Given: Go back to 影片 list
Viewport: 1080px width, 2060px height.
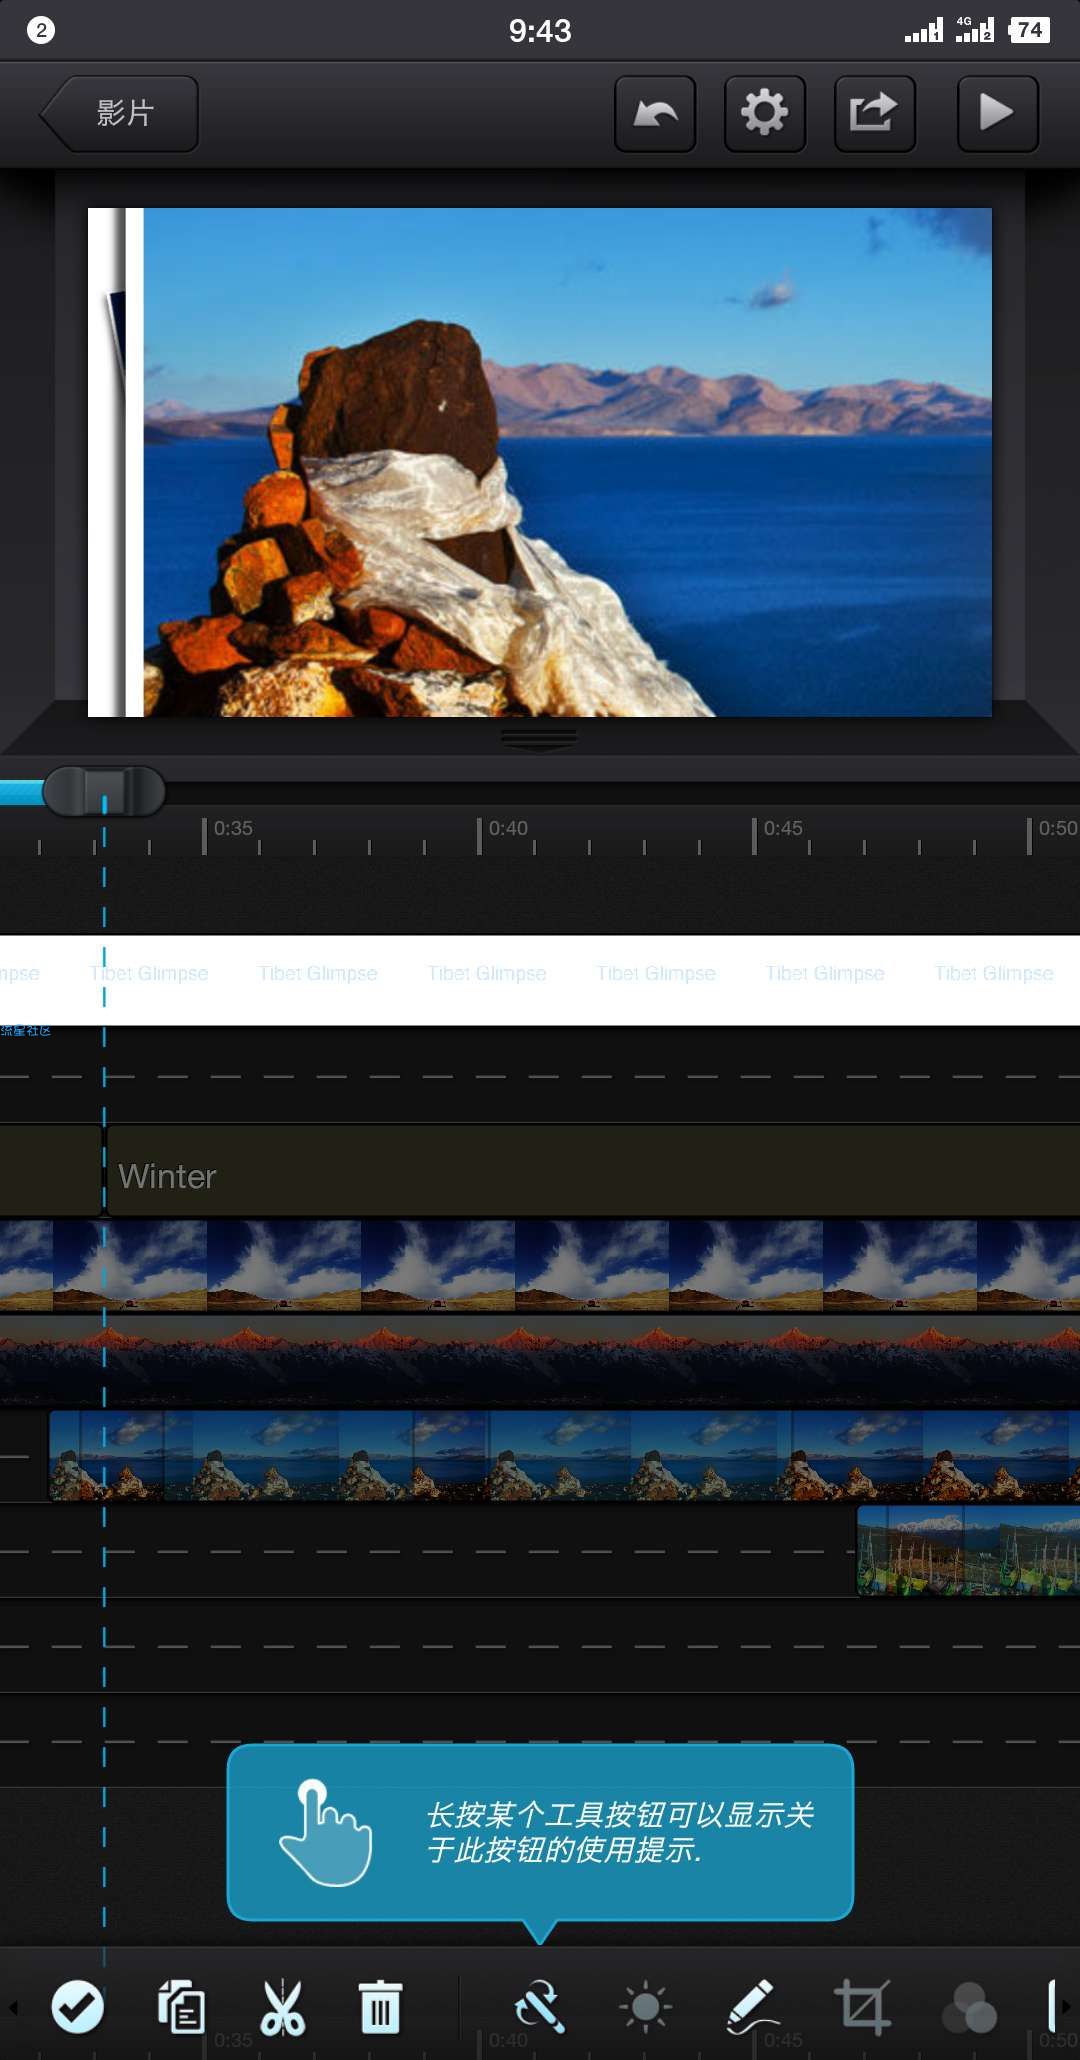Looking at the screenshot, I should tap(119, 113).
